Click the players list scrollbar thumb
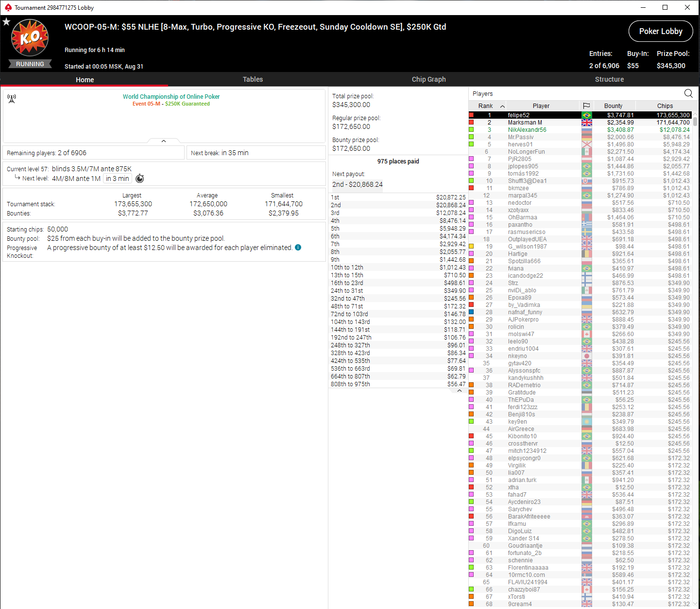 (x=695, y=119)
